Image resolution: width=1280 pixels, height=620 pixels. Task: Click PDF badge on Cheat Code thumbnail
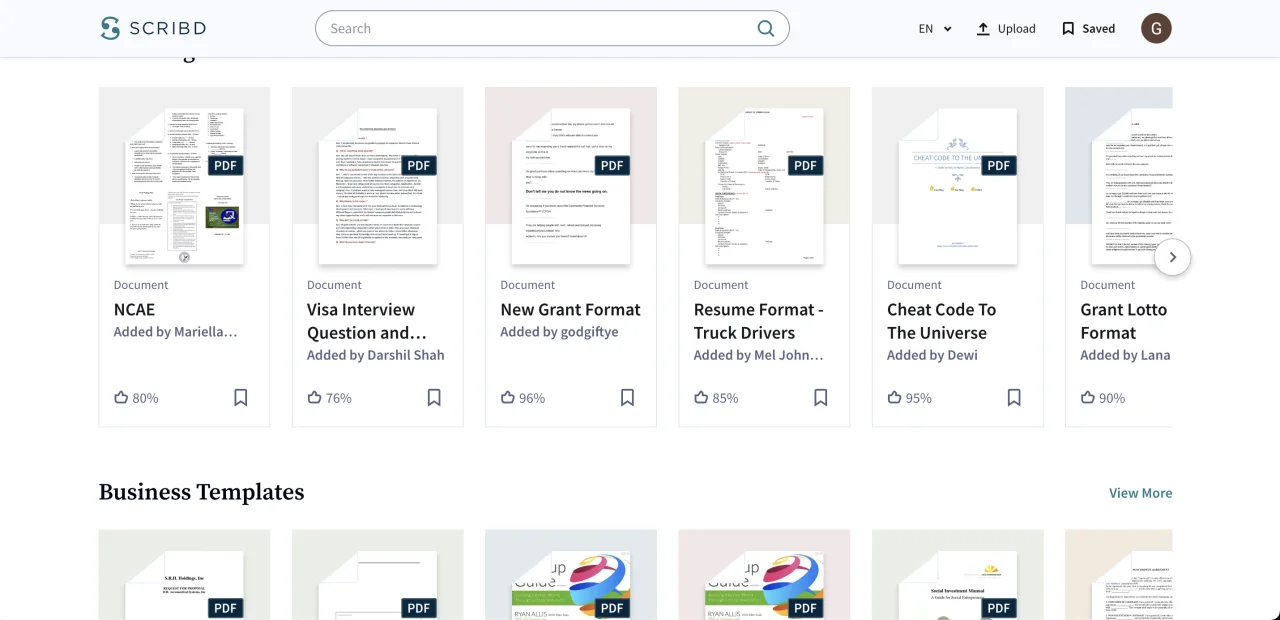coord(999,165)
